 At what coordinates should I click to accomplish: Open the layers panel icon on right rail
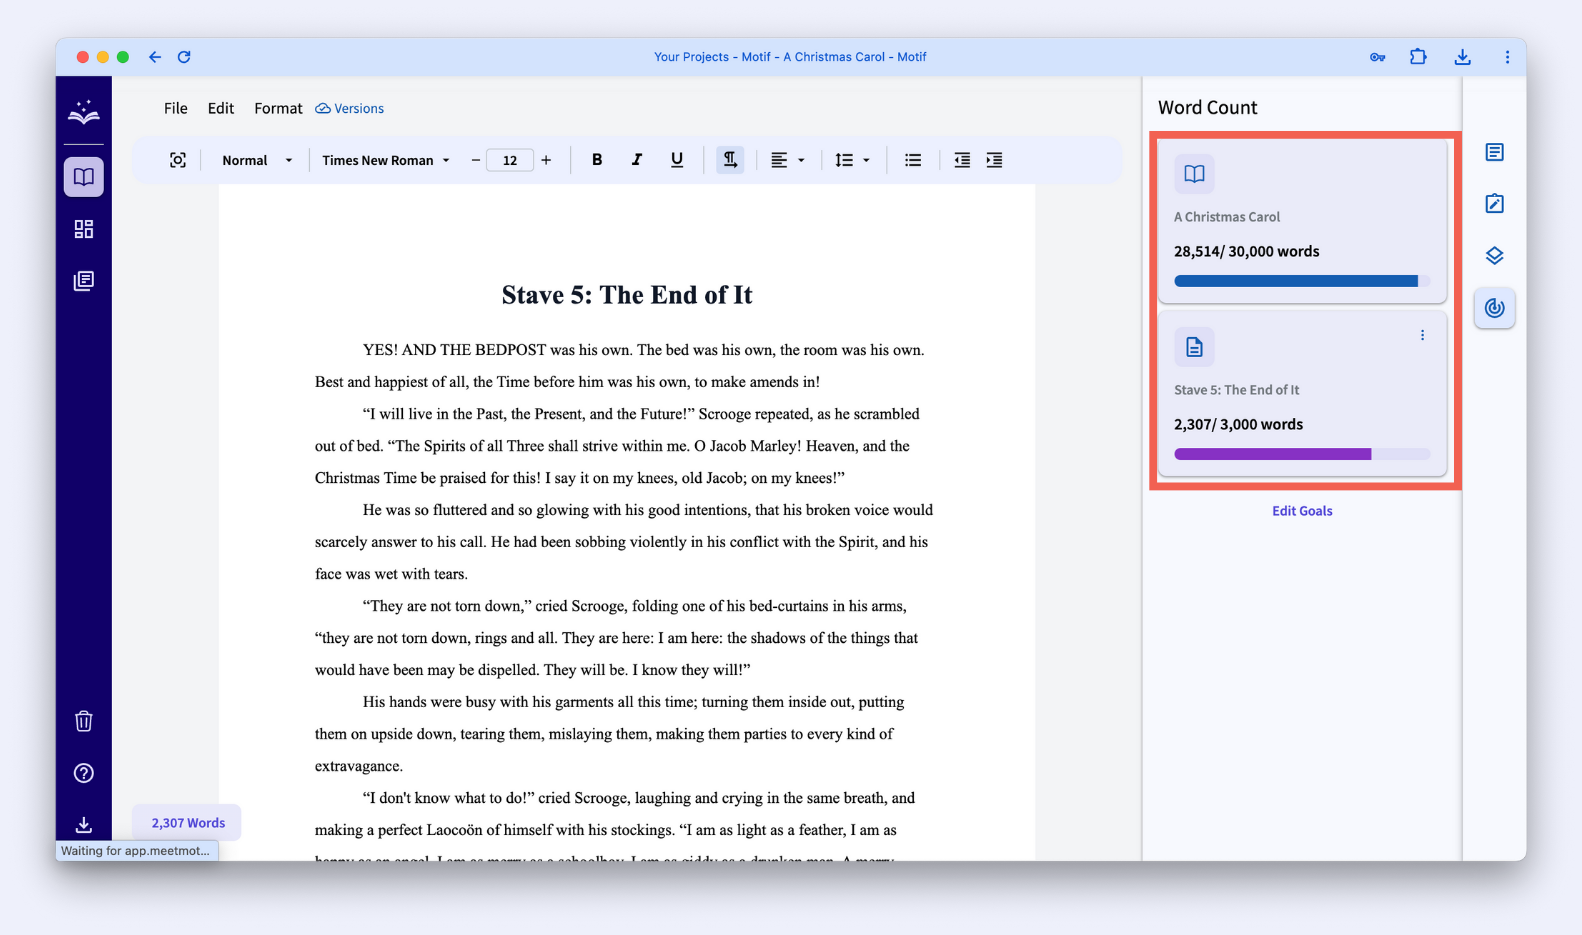(x=1495, y=256)
